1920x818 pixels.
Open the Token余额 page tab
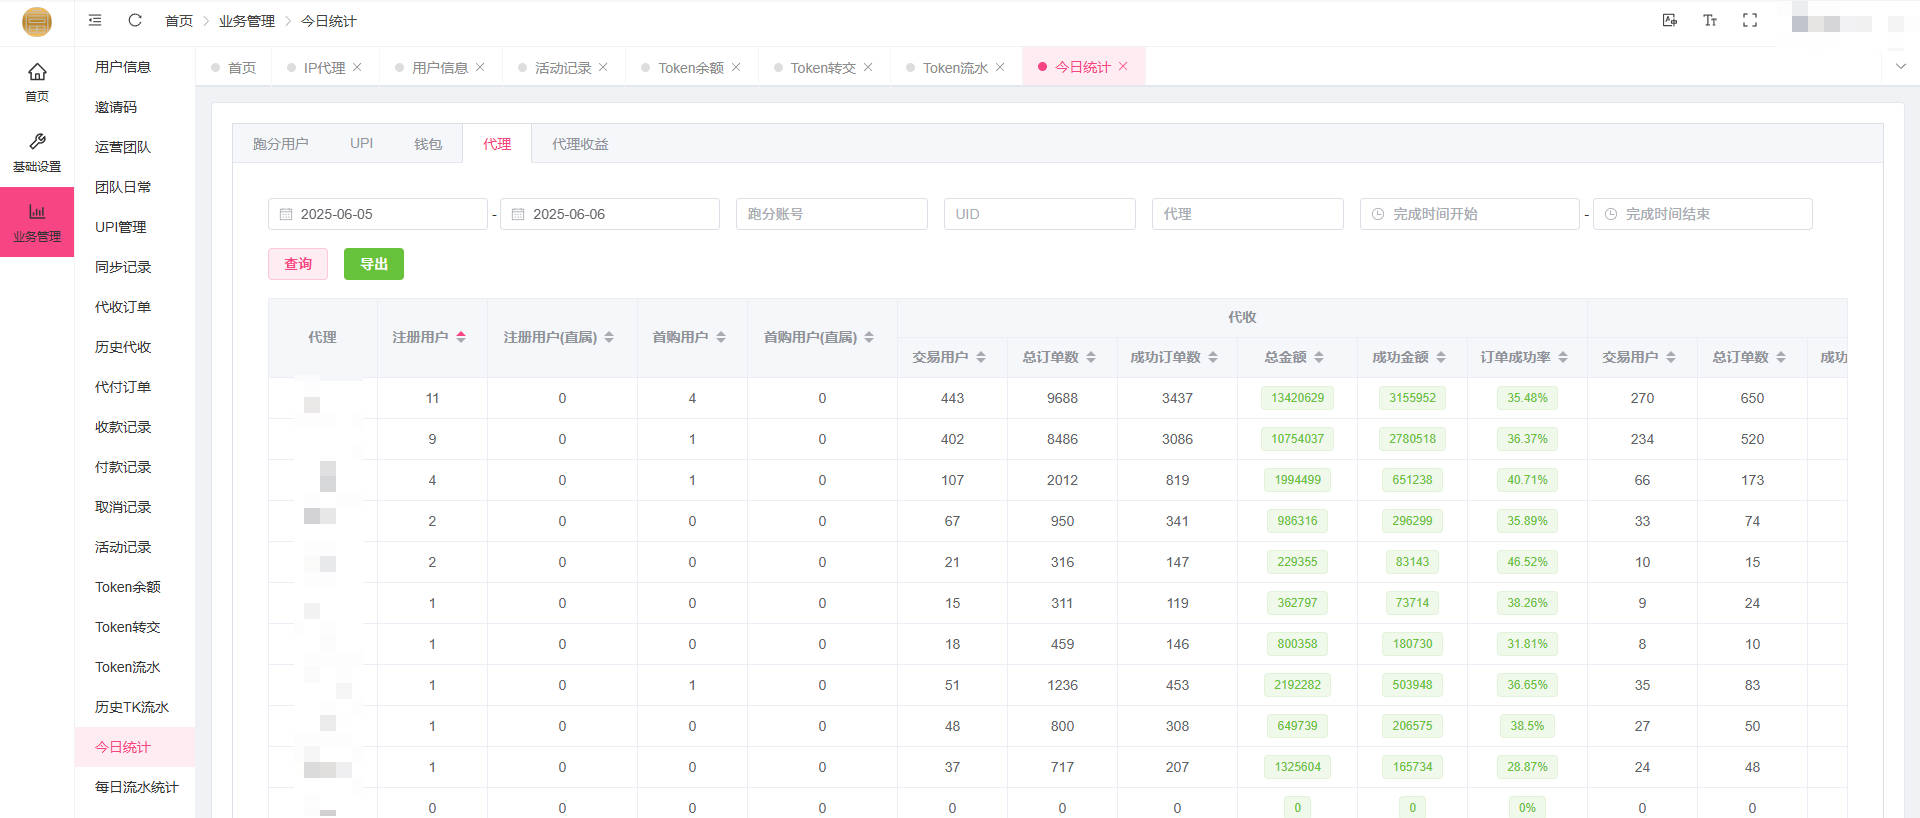[691, 67]
